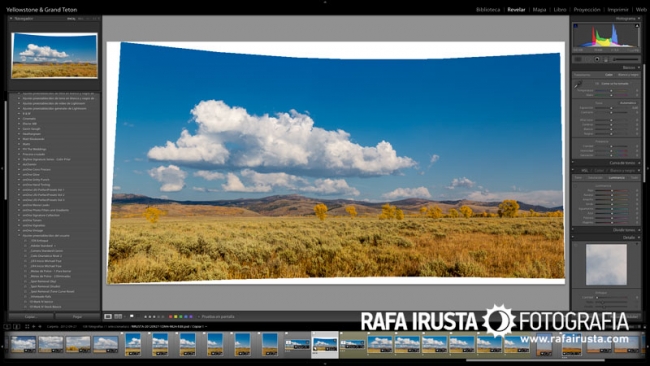The height and width of the screenshot is (366, 650).
Task: Click the Detalle sharpening preview image
Action: tap(606, 264)
